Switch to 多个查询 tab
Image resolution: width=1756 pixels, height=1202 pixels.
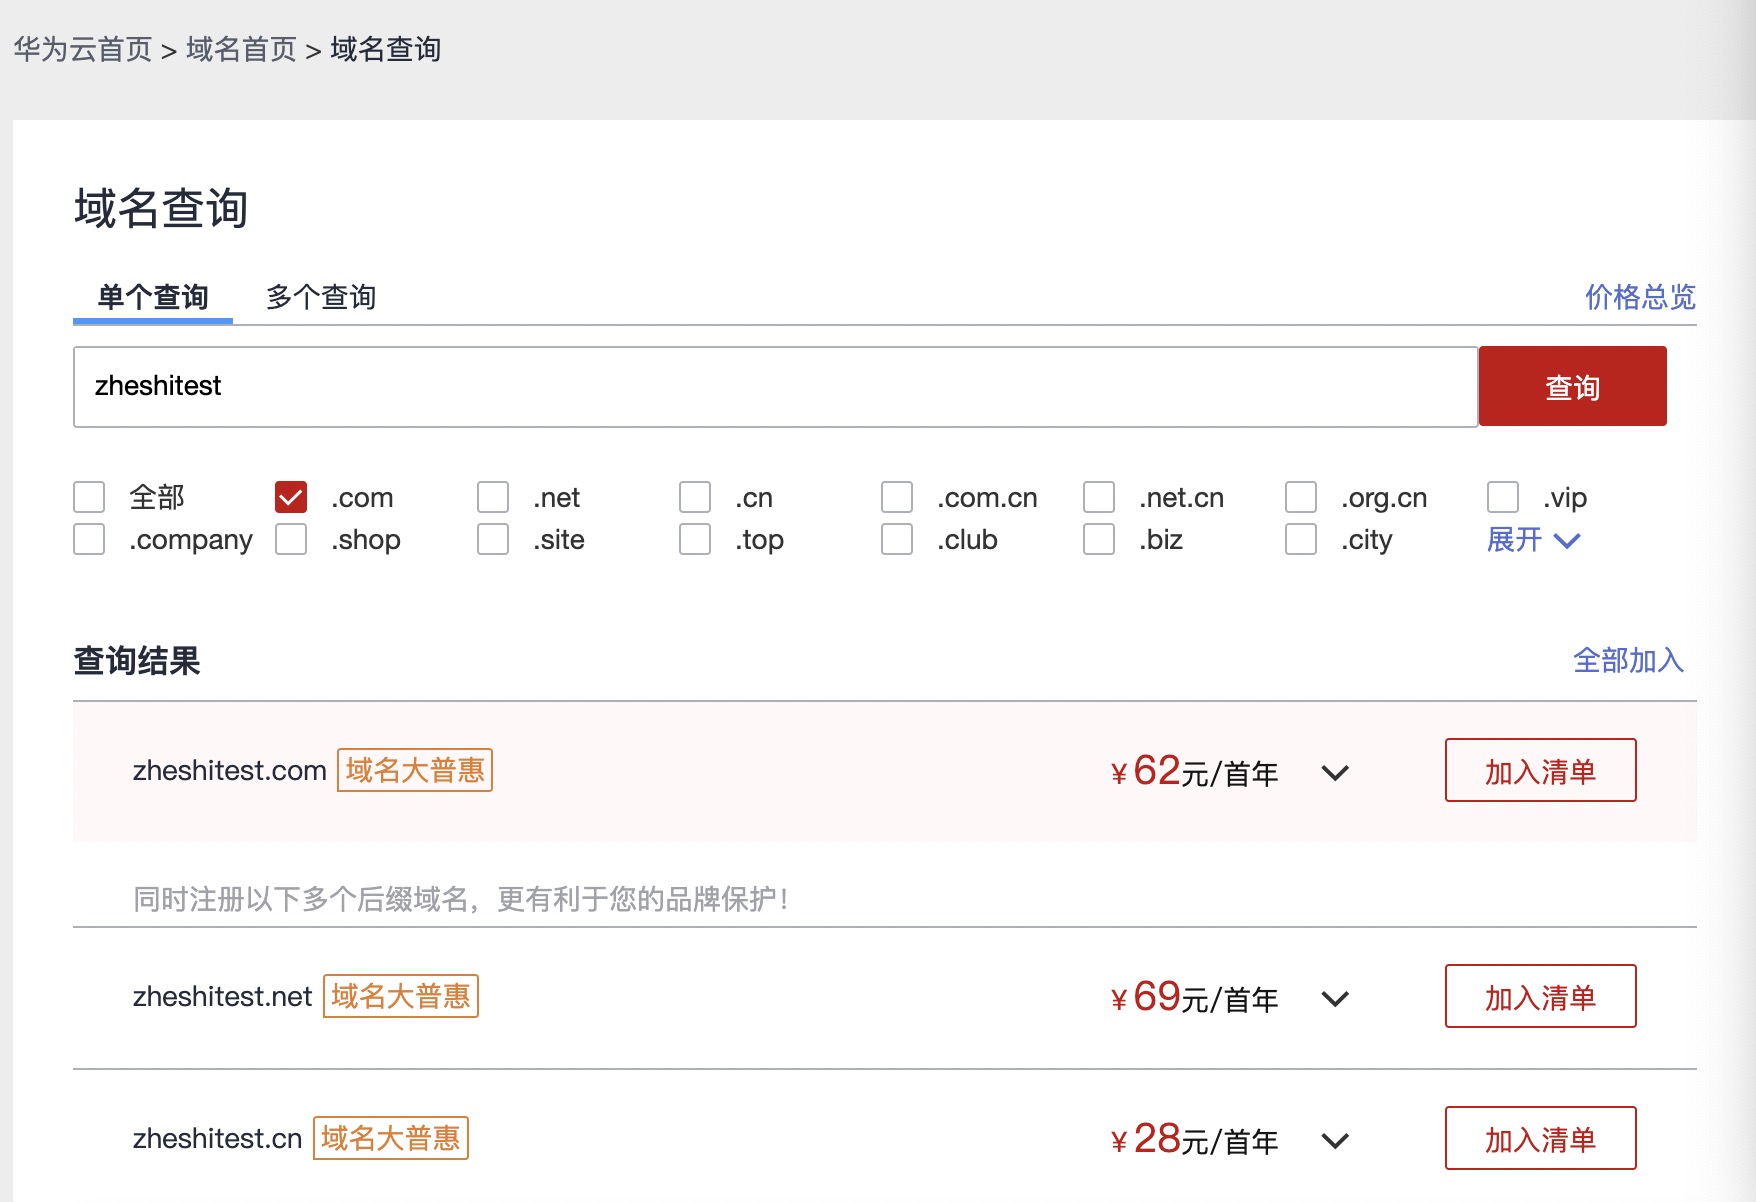[x=321, y=297]
